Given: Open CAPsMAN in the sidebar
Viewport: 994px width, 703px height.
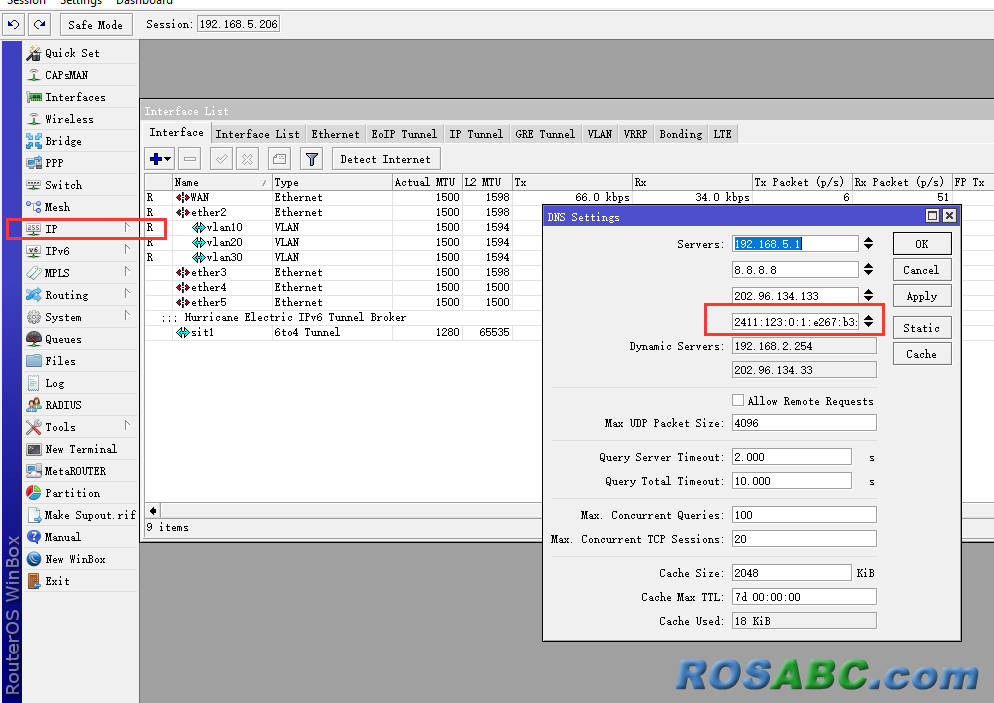Looking at the screenshot, I should (81, 75).
